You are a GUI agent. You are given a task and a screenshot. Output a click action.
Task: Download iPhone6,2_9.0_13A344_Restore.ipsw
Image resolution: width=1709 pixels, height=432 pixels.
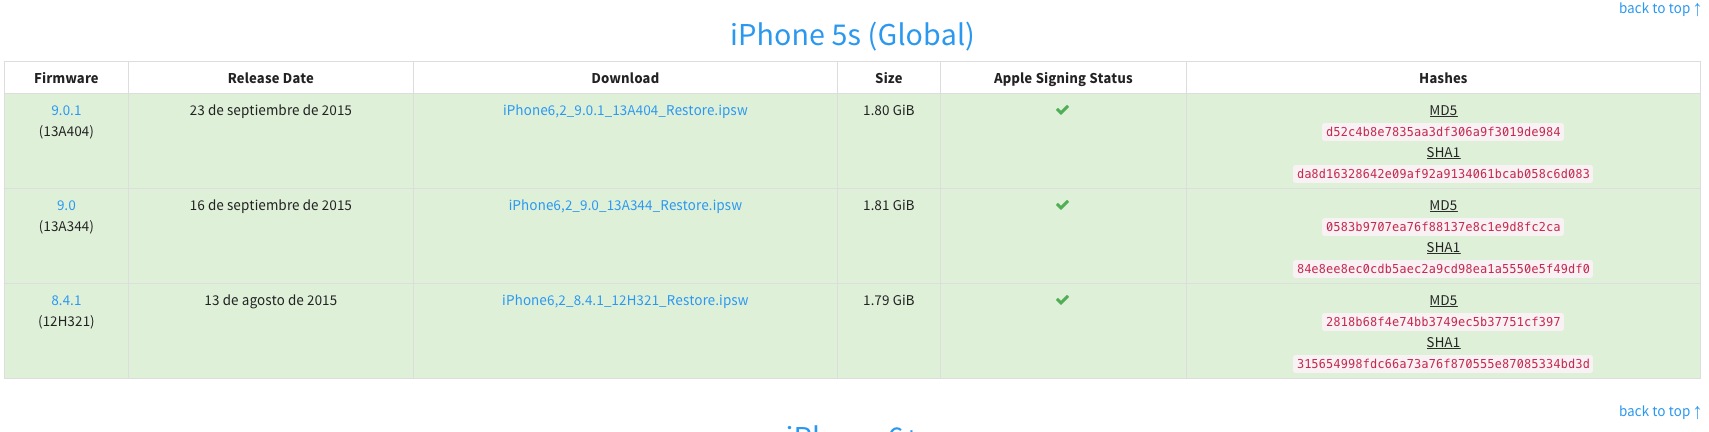click(x=625, y=205)
